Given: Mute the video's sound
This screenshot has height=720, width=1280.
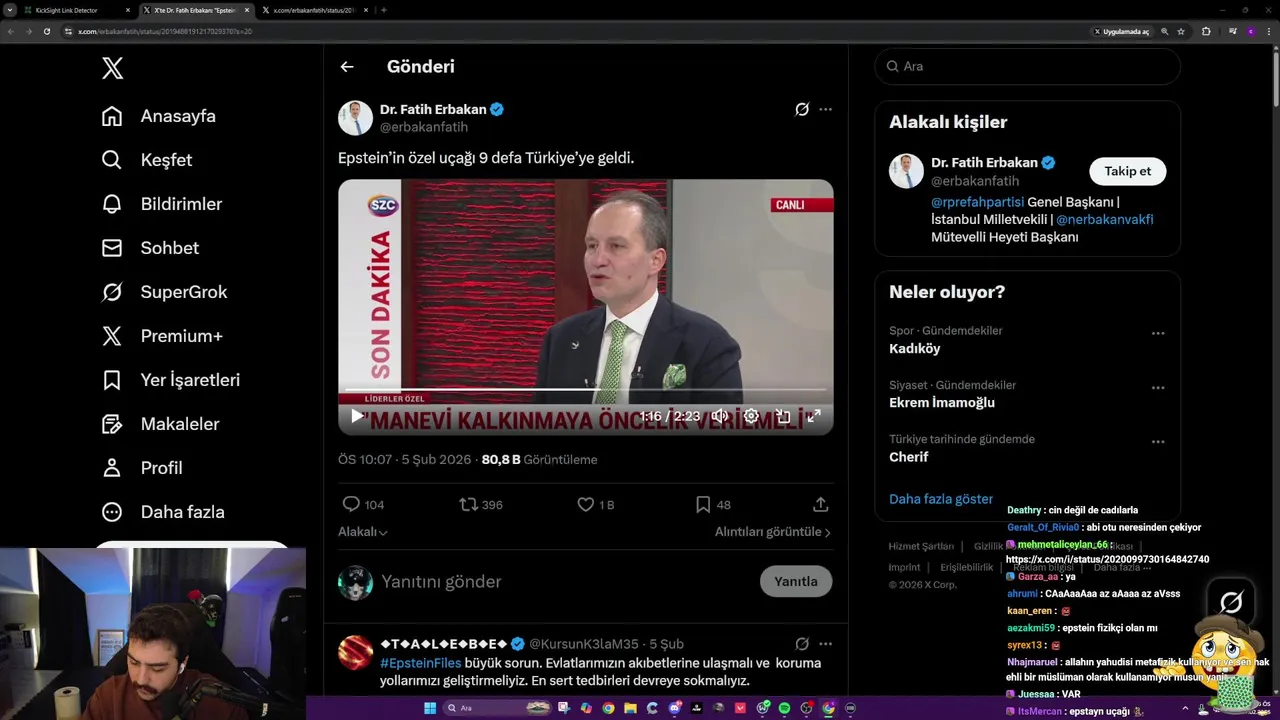Looking at the screenshot, I should point(719,416).
